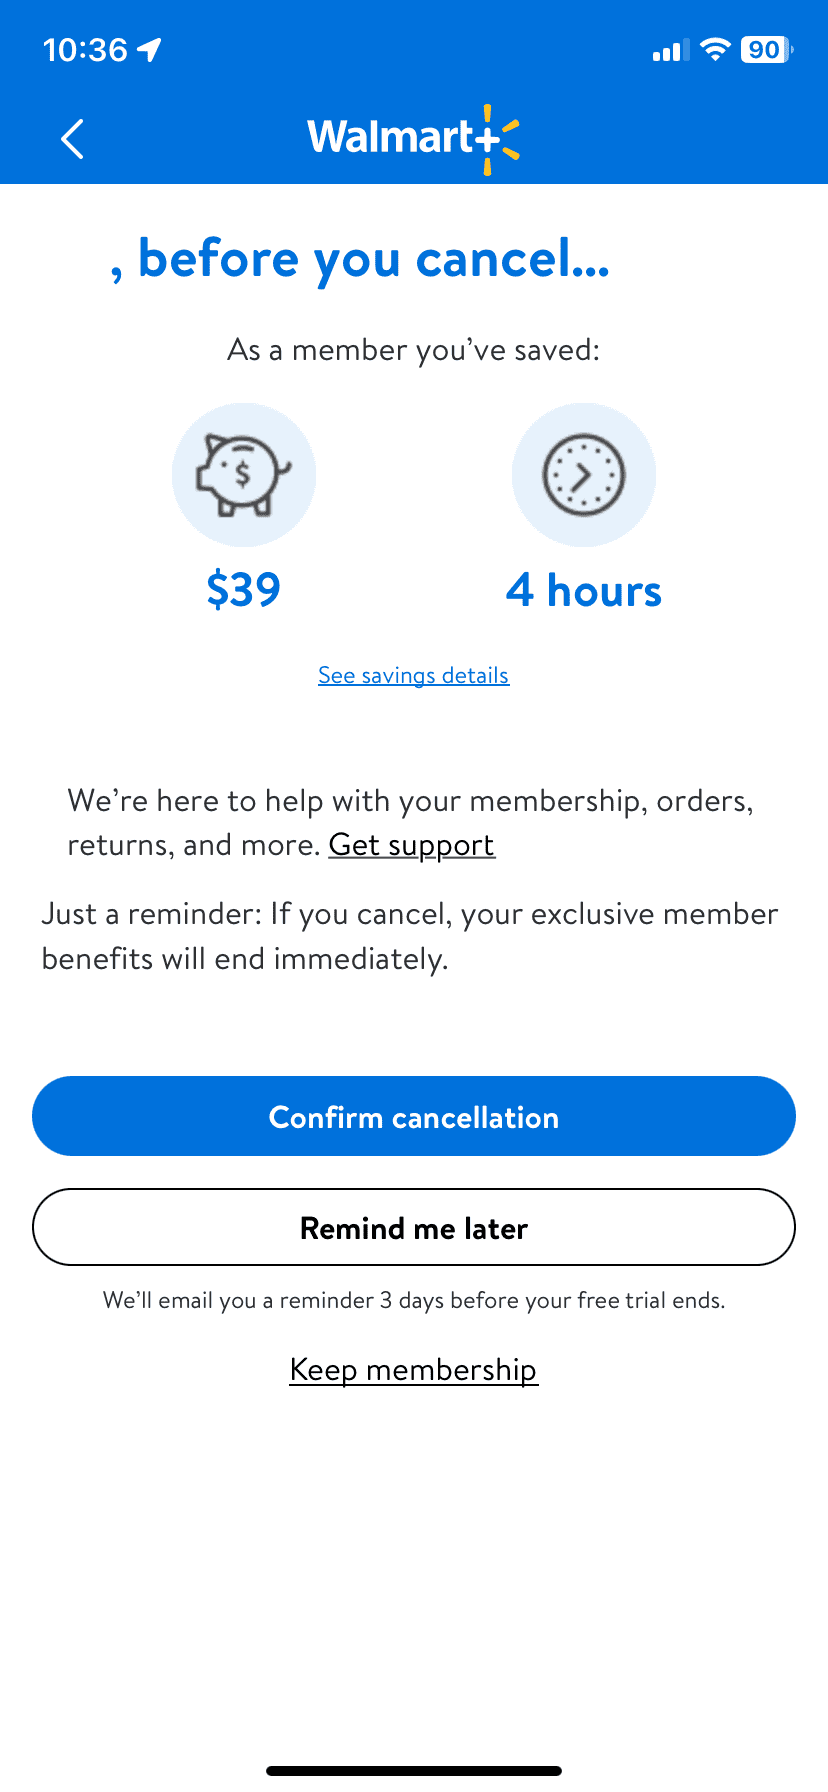Choose the Remind me later button

coord(414,1227)
